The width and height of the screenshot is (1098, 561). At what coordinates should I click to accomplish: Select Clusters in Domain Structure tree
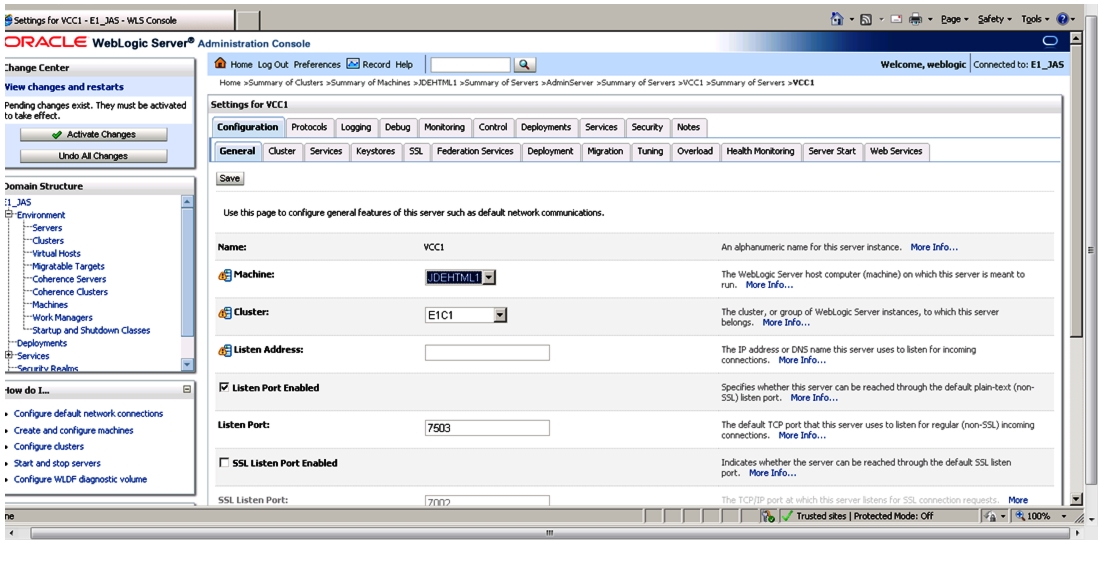[48, 241]
